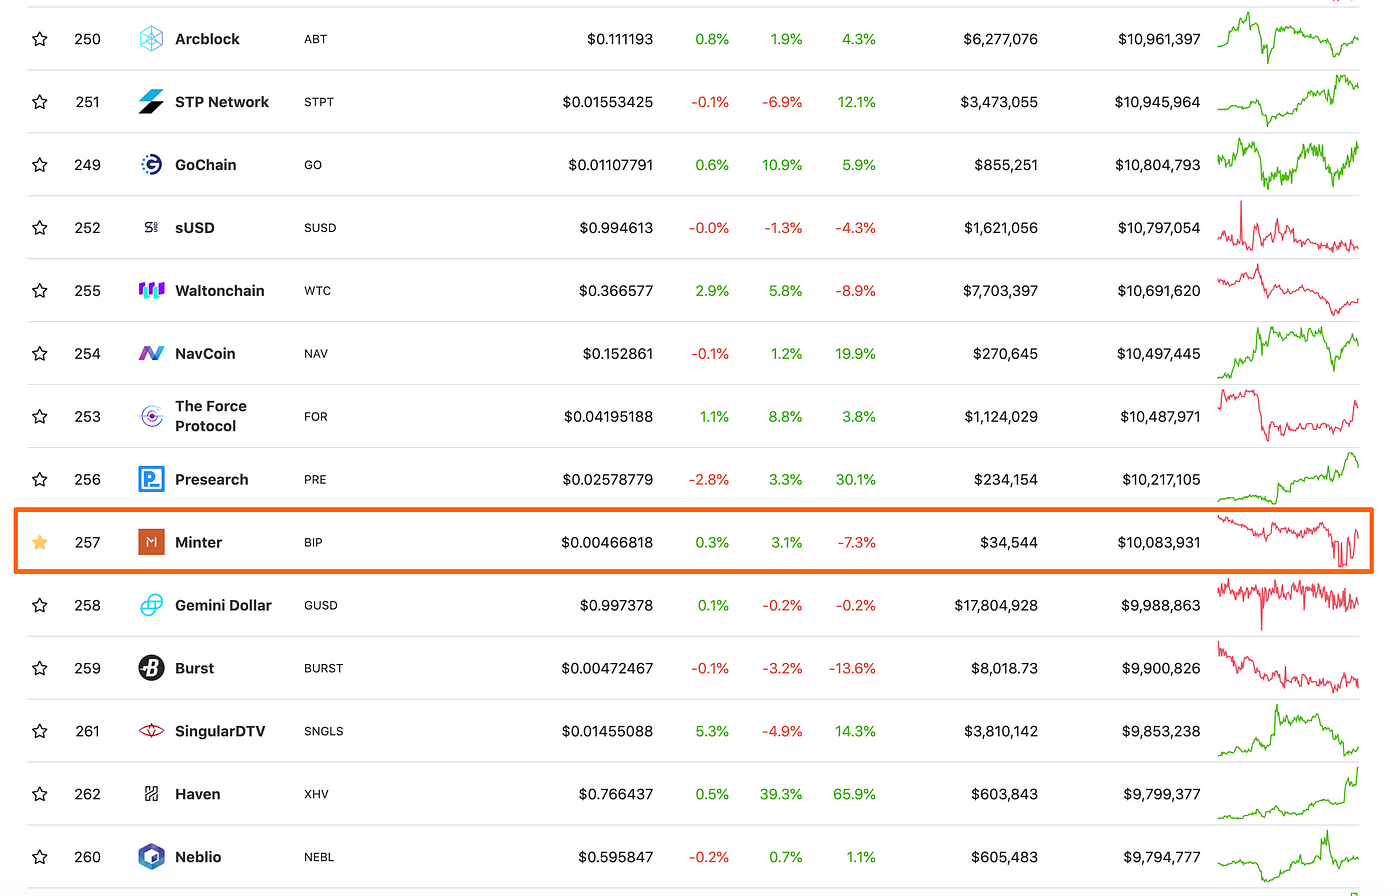The image size is (1400, 896).
Task: Open the Gemini Dollar coin page
Action: click(223, 606)
